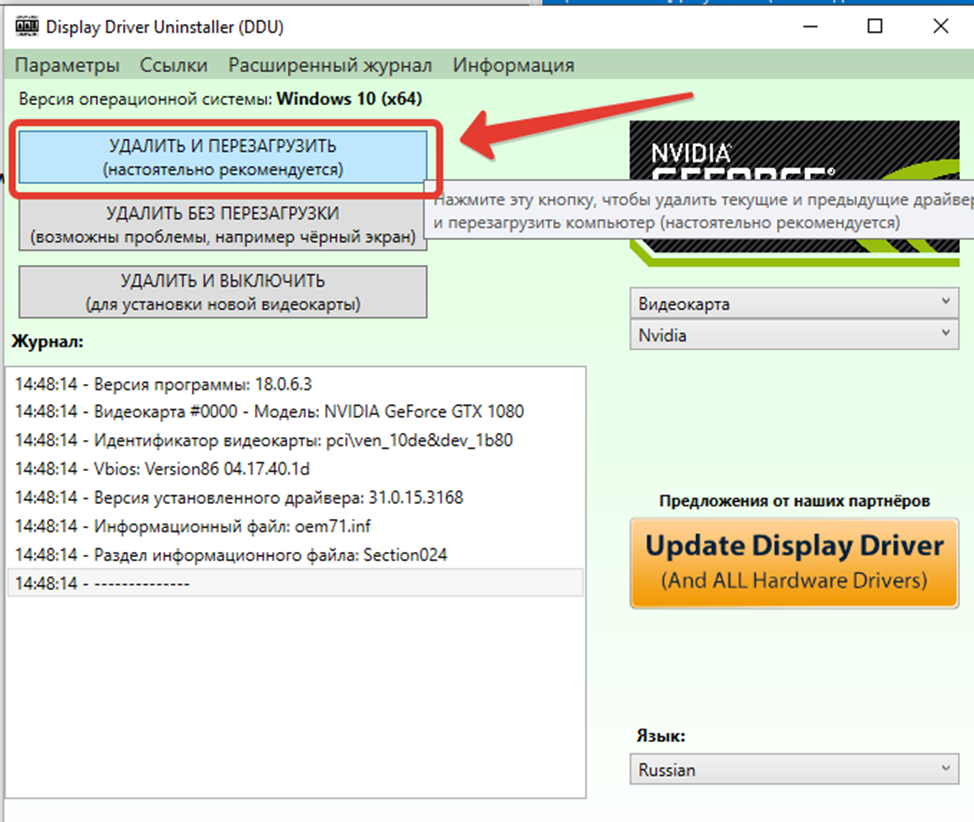Viewport: 974px width, 822px height.
Task: Open the Параметры menu
Action: (67, 65)
